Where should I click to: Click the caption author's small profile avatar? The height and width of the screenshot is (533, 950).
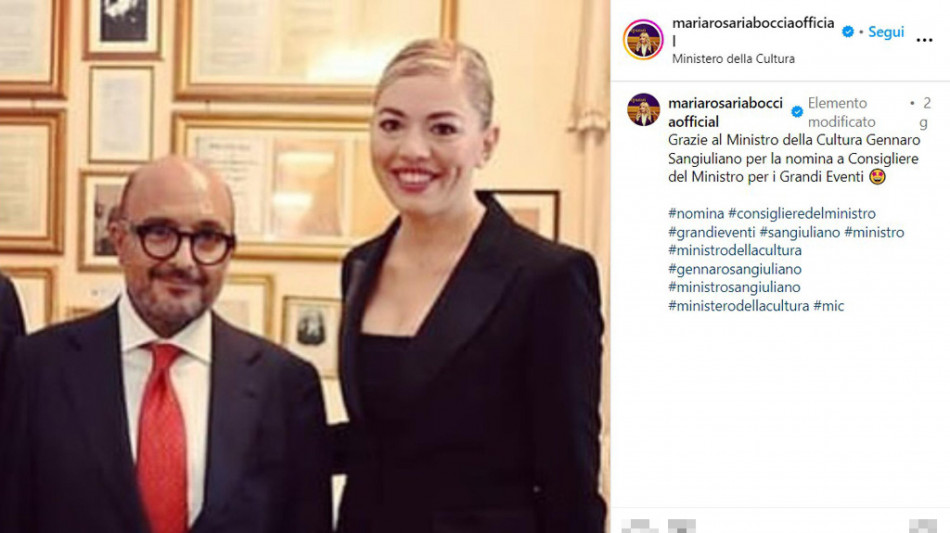point(643,110)
